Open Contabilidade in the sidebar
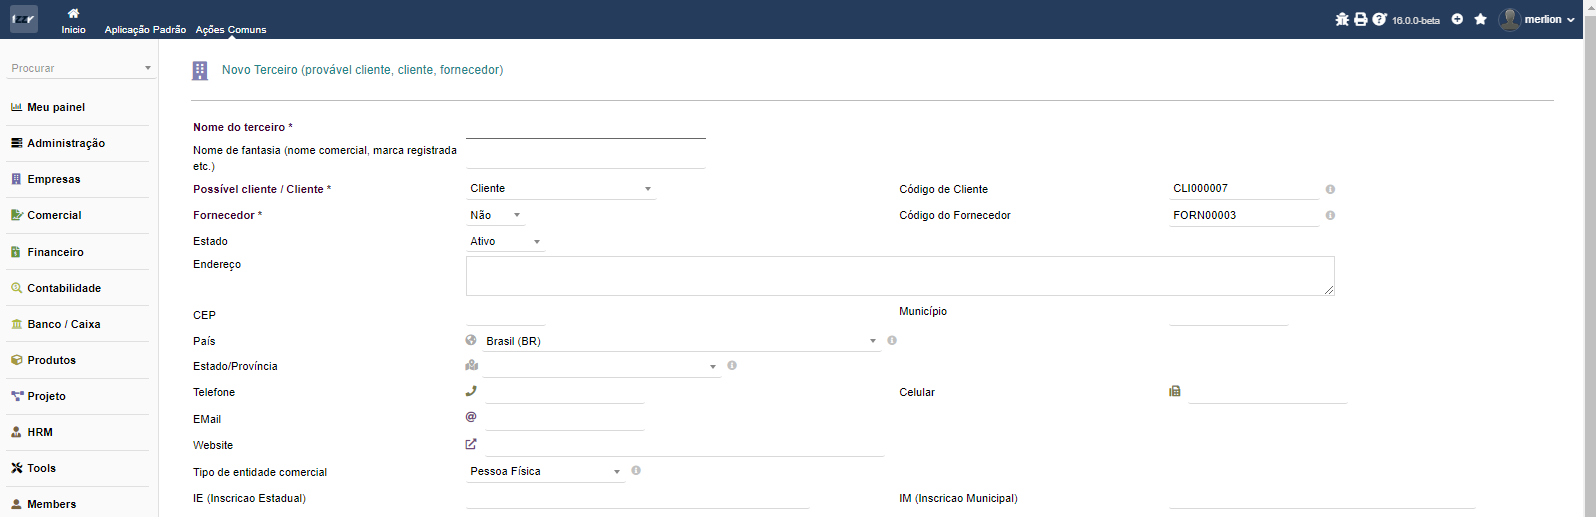The width and height of the screenshot is (1596, 517). pyautogui.click(x=64, y=288)
